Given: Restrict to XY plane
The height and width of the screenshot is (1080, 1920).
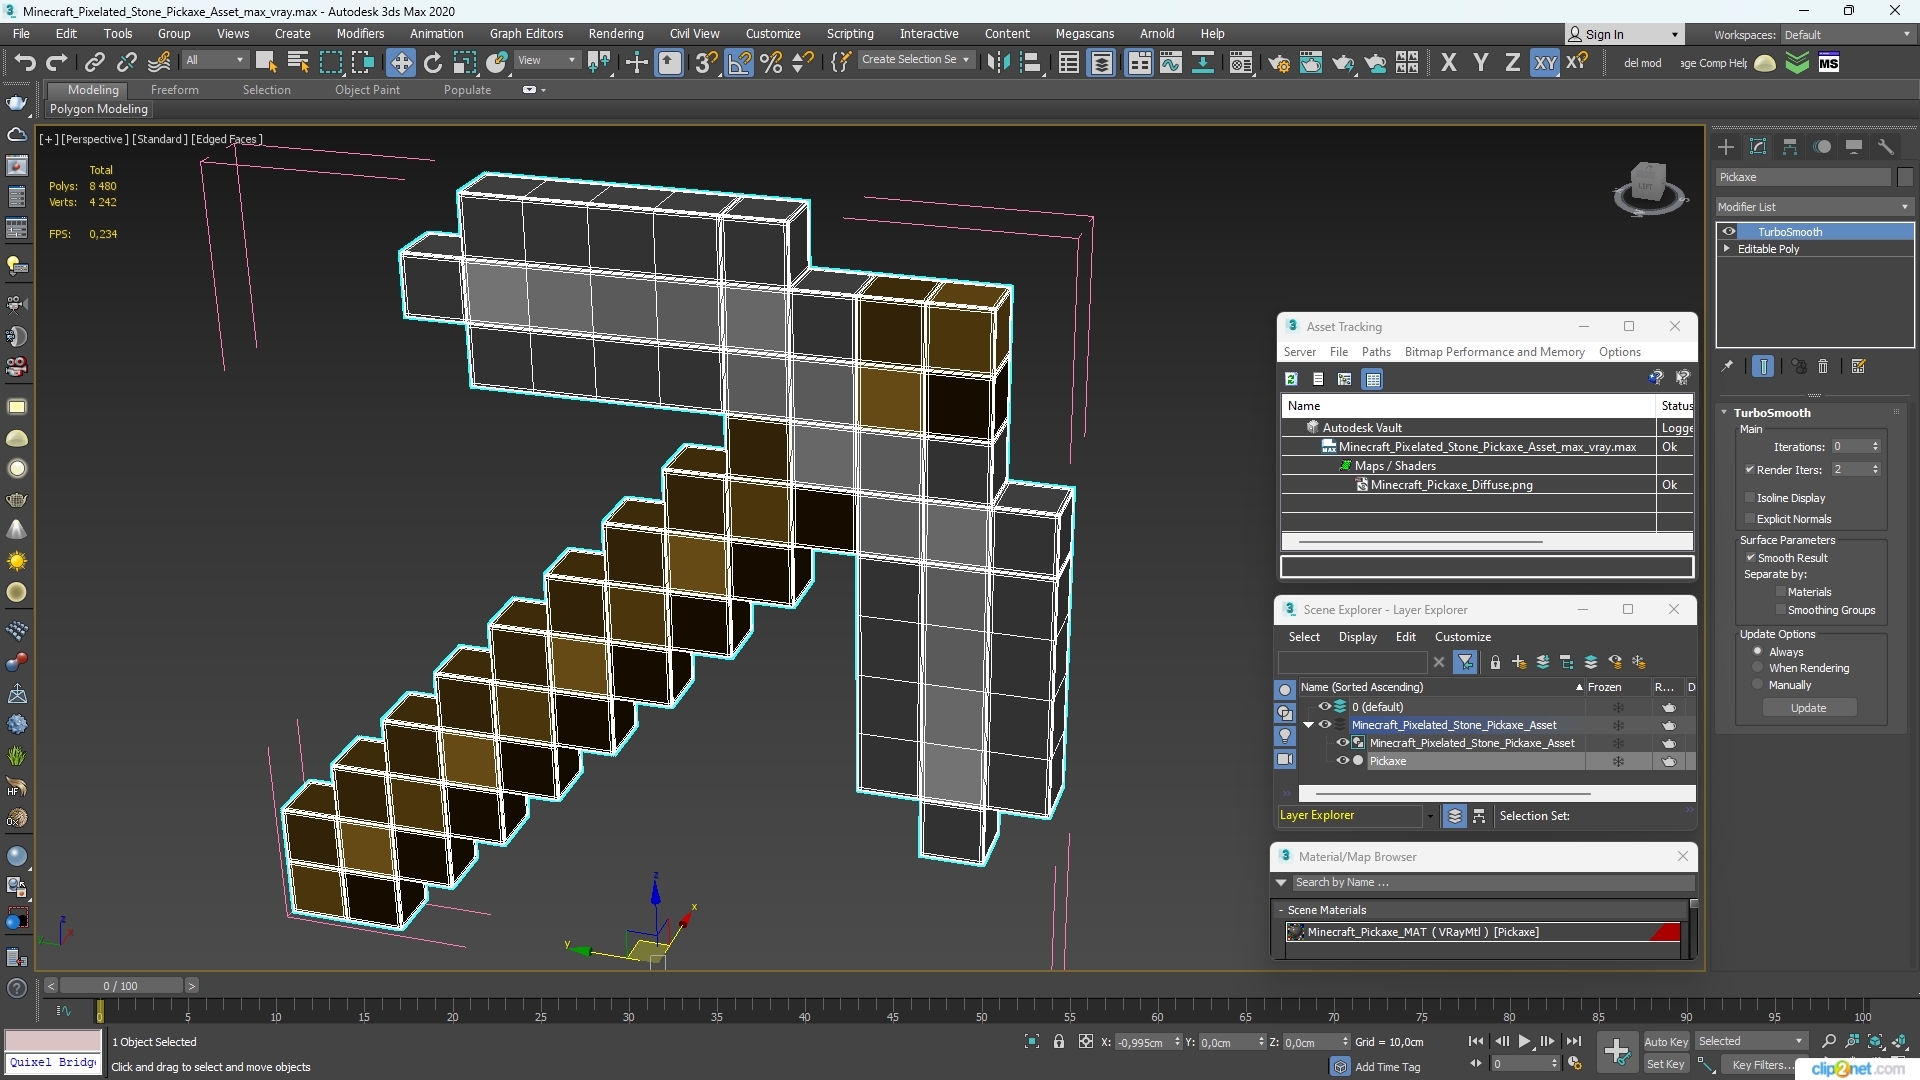Looking at the screenshot, I should [x=1545, y=63].
